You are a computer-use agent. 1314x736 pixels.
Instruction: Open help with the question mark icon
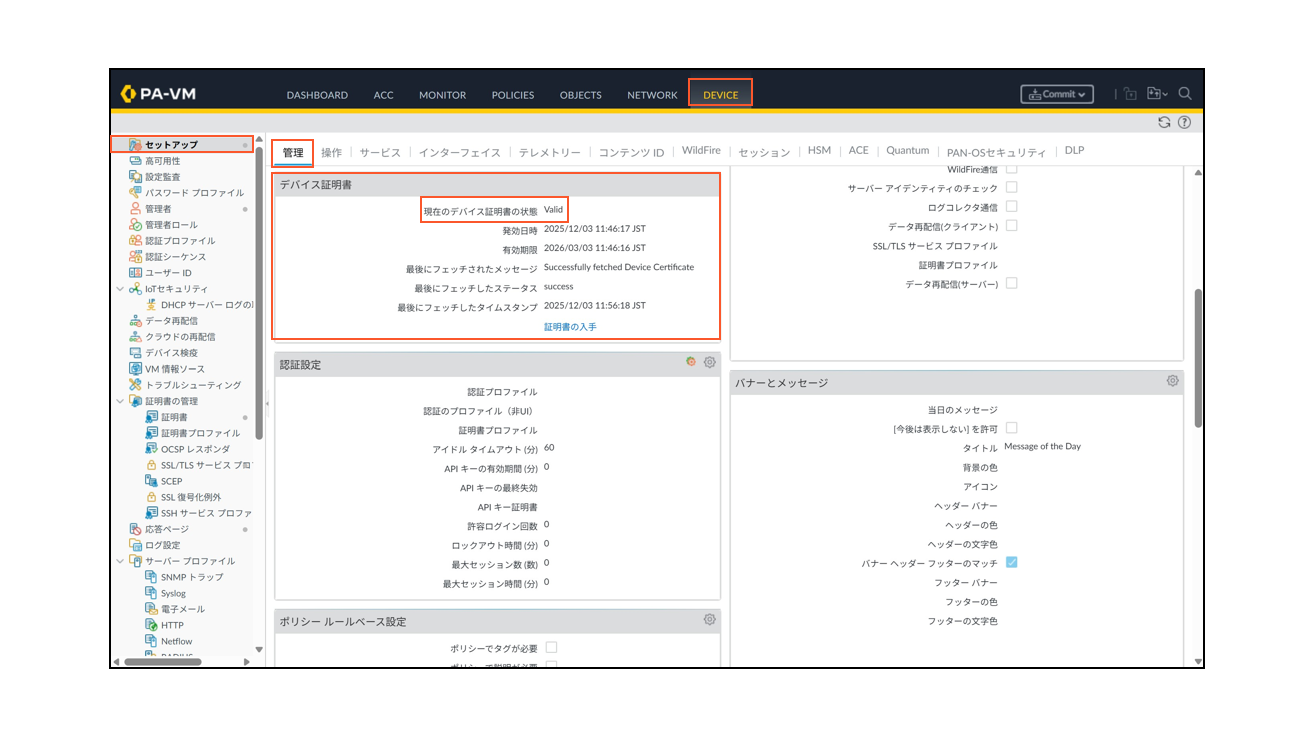(1184, 122)
